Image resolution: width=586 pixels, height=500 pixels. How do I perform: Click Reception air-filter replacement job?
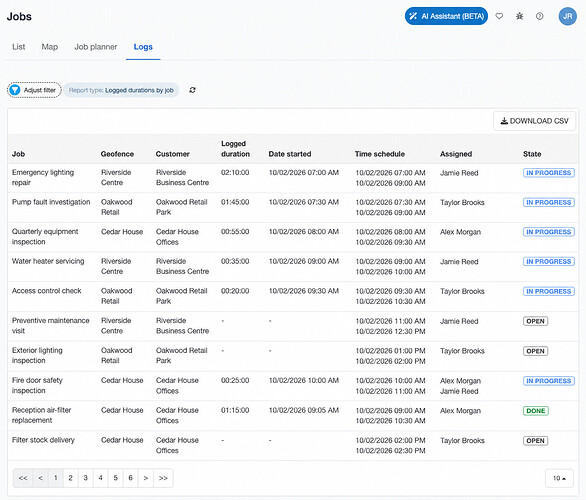41,415
